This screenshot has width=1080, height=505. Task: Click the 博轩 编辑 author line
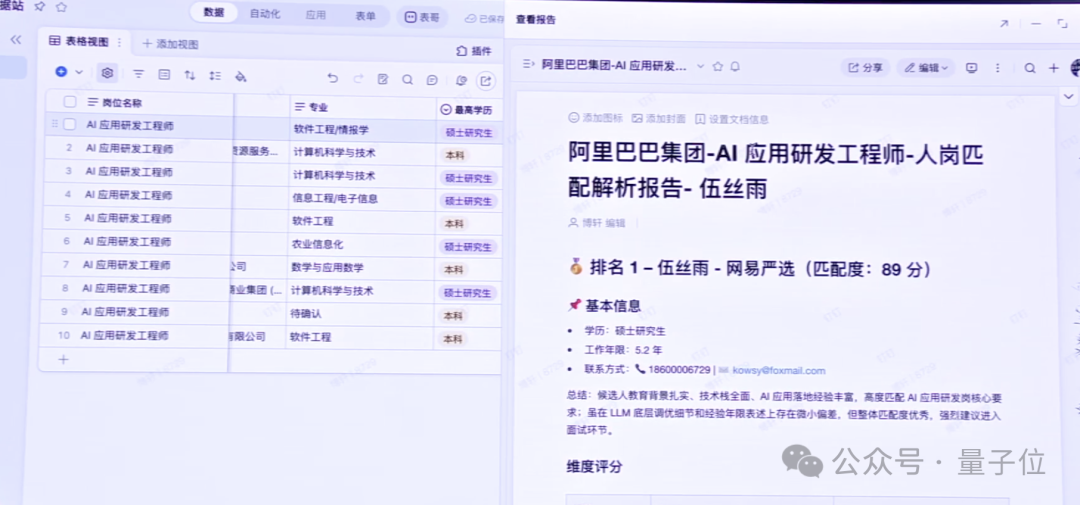coord(596,223)
